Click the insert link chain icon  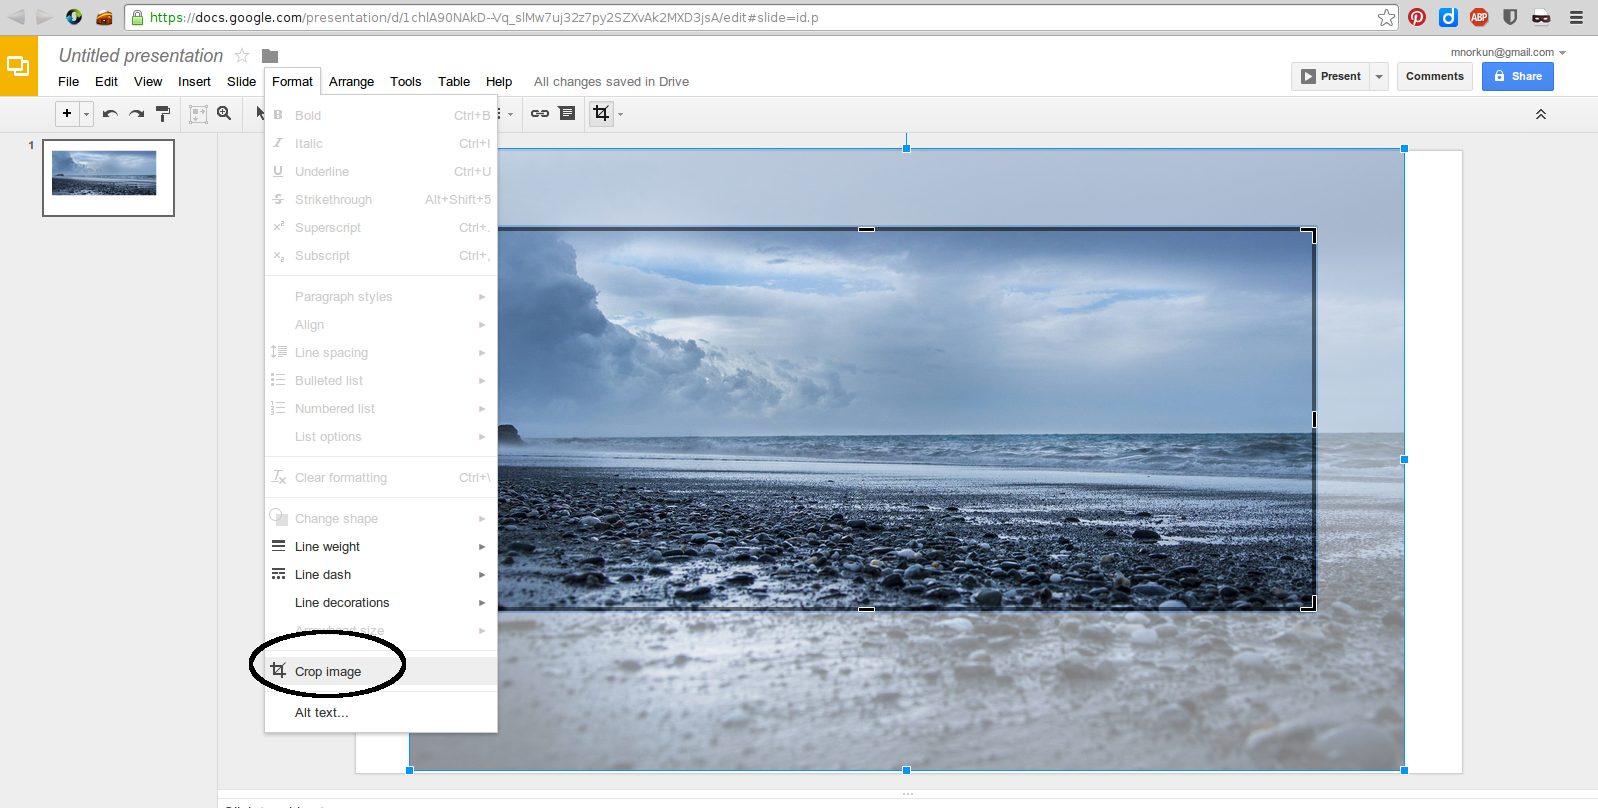540,114
